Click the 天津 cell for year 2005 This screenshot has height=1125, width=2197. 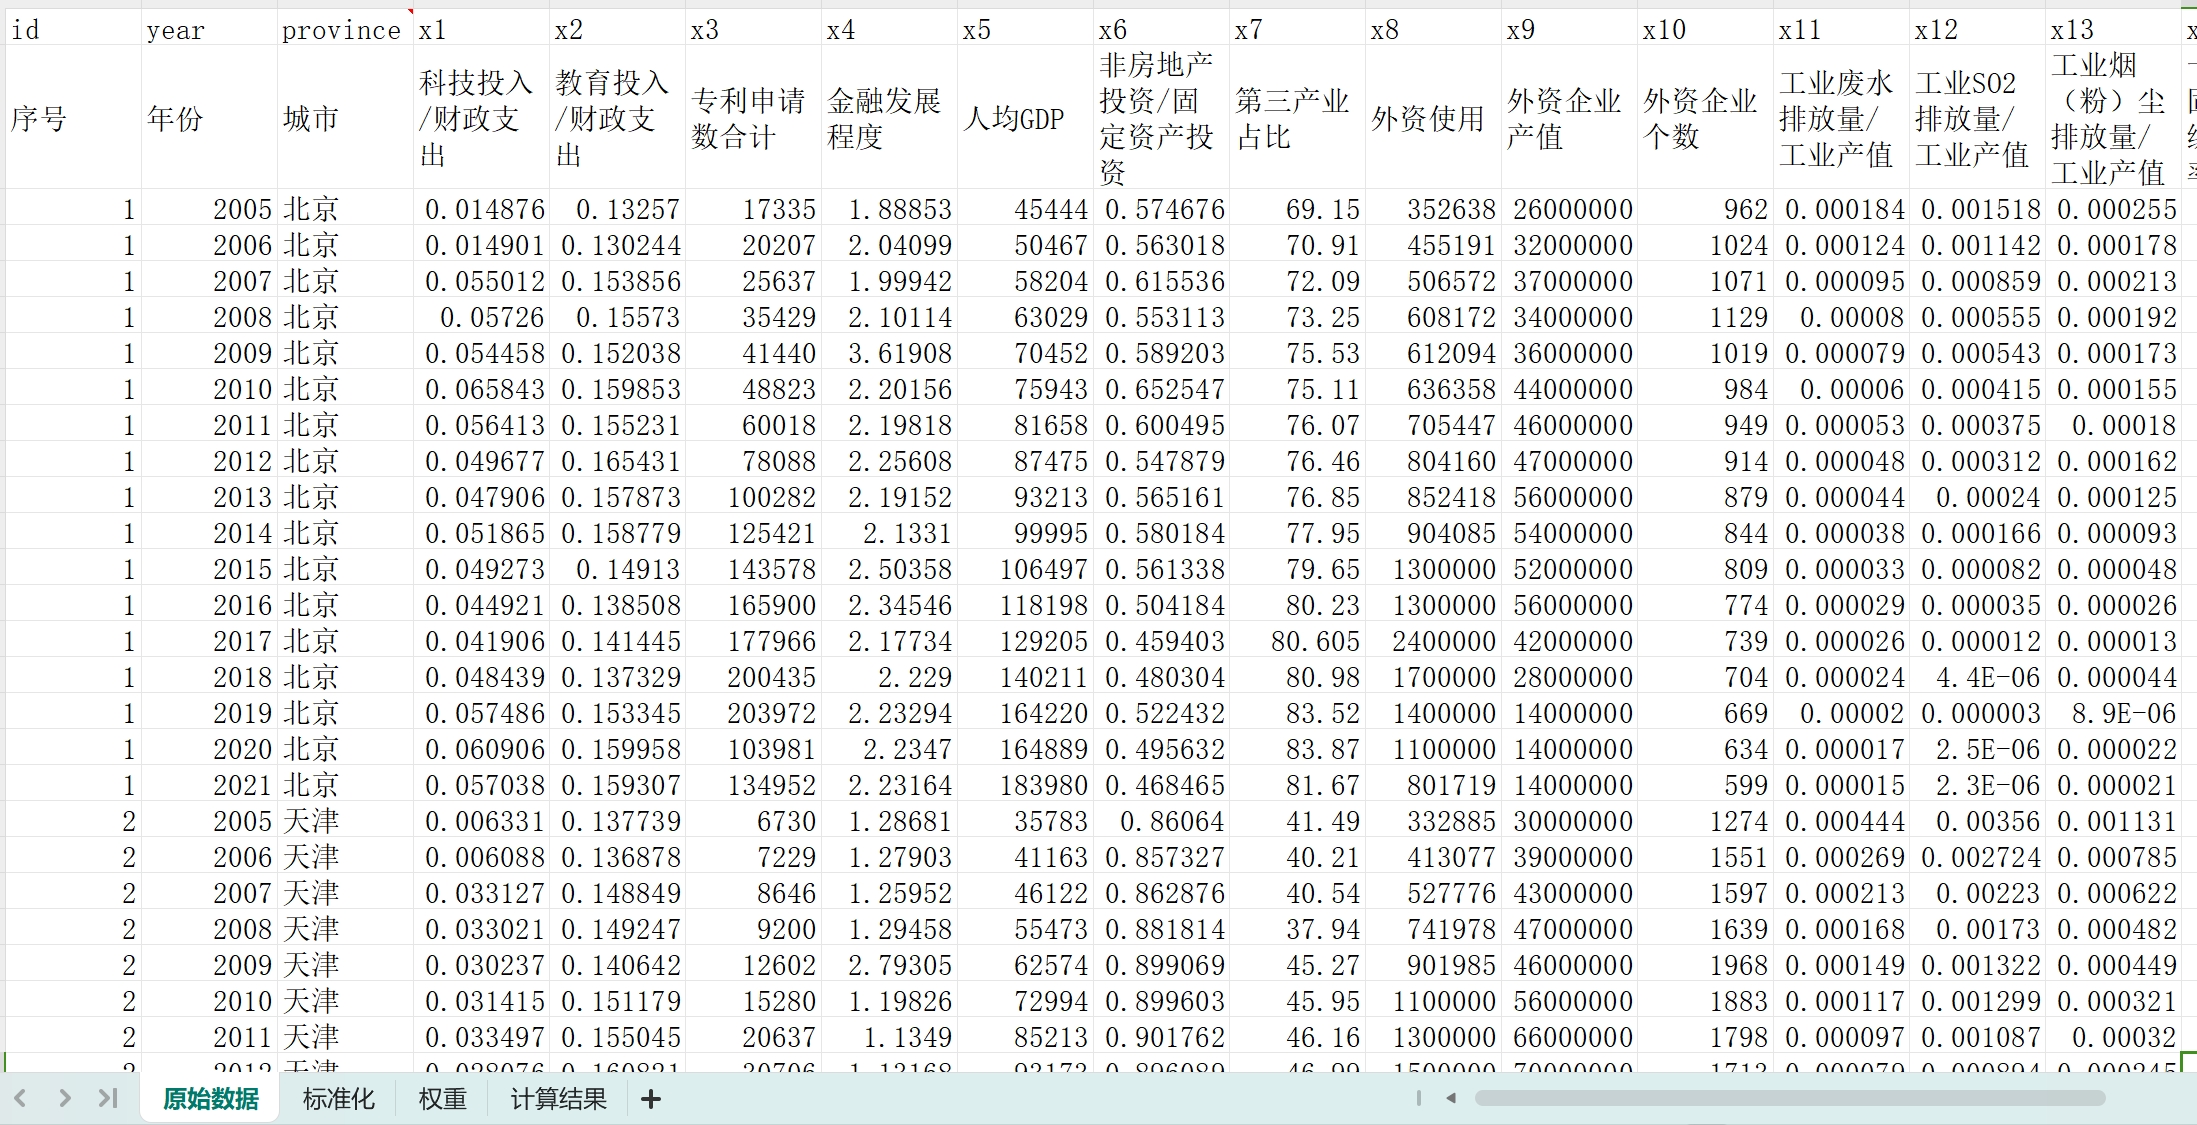(x=344, y=821)
